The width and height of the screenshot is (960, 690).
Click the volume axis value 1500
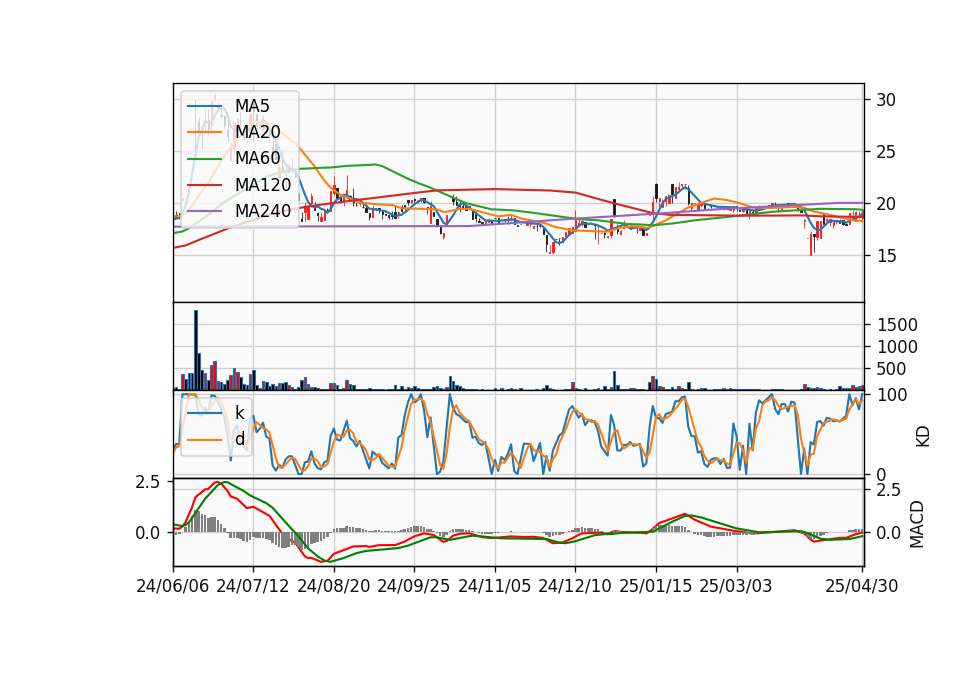tap(897, 325)
